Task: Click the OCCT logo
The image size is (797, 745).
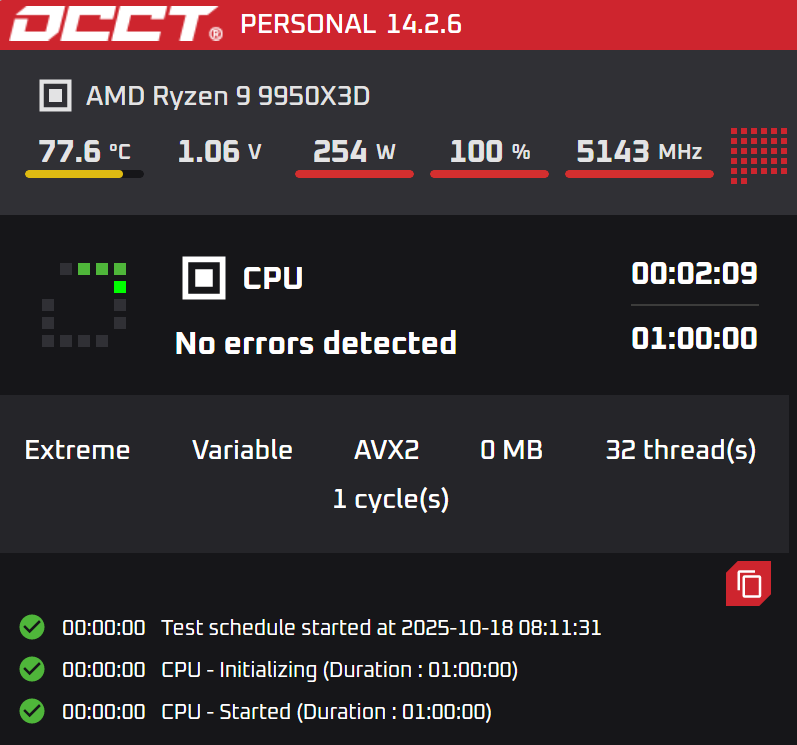Action: [x=116, y=24]
